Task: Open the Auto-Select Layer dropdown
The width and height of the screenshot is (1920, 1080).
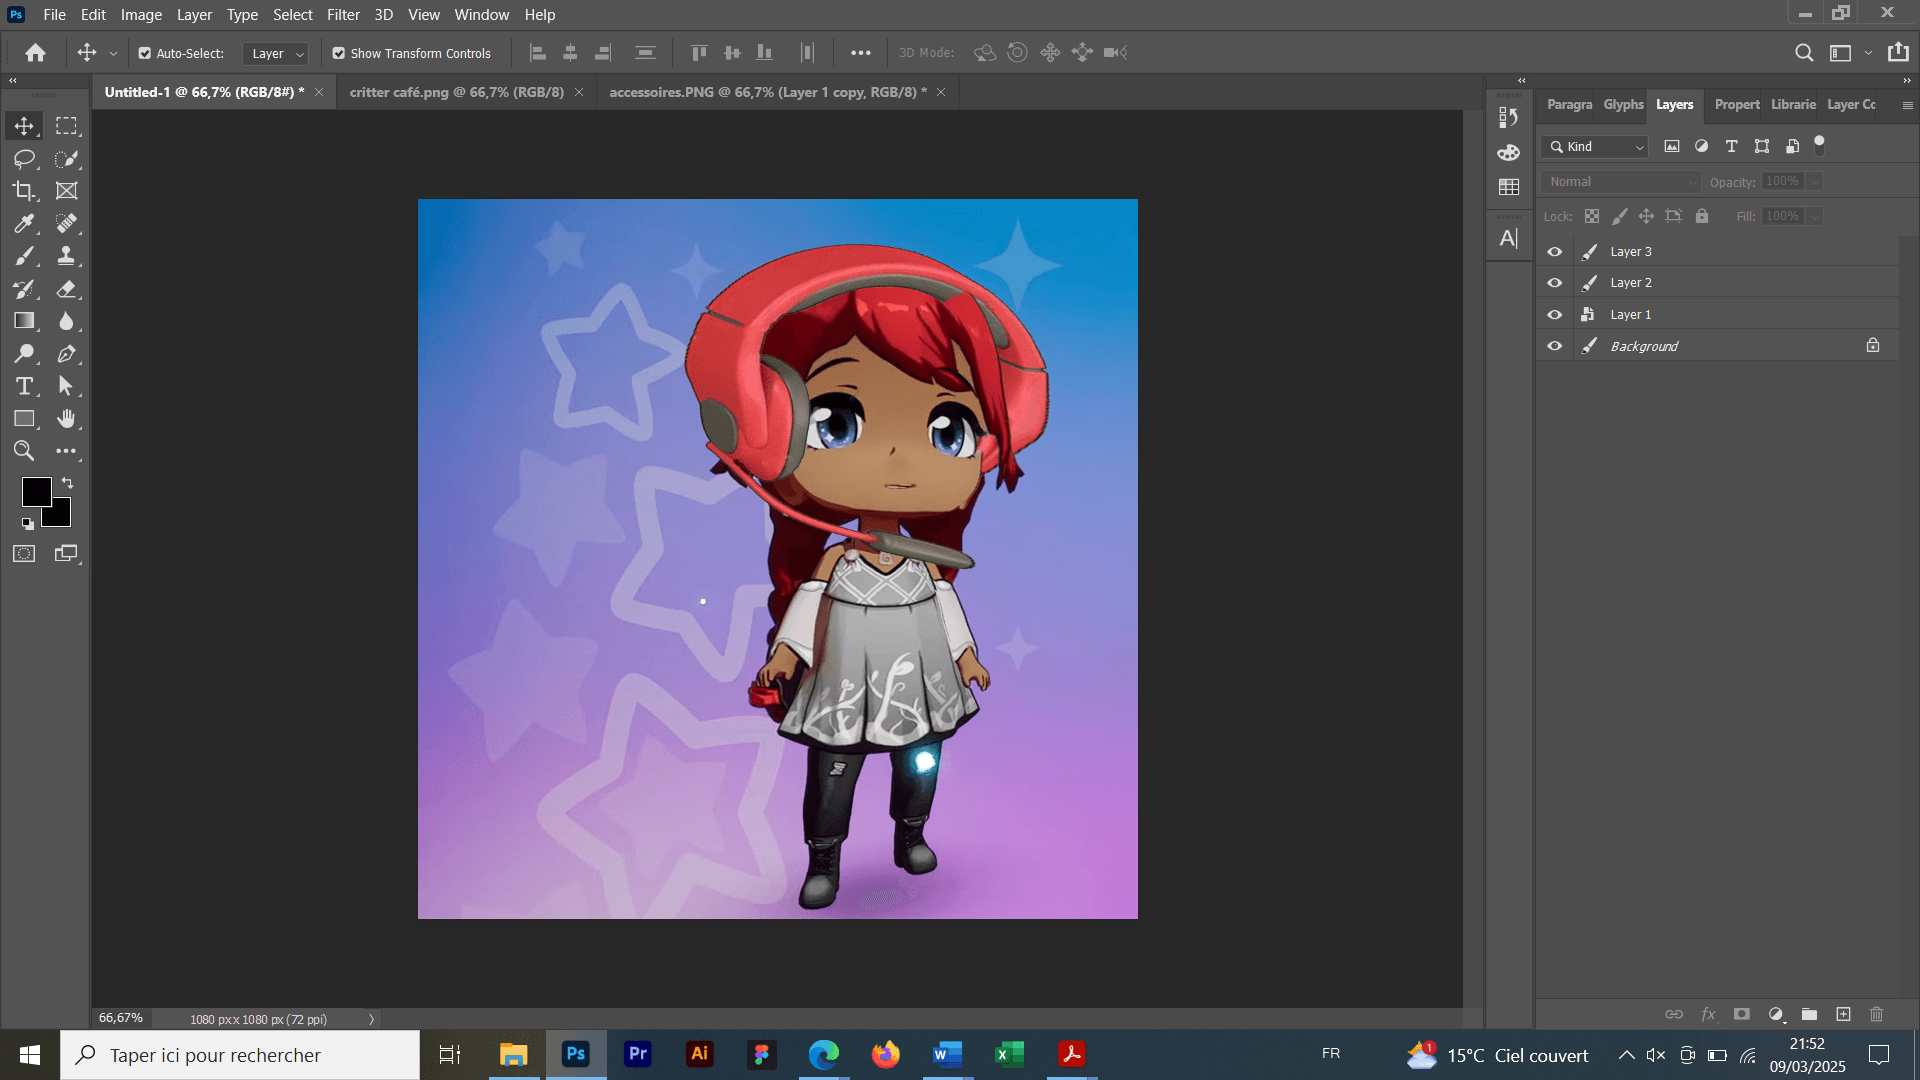Action: pos(276,53)
